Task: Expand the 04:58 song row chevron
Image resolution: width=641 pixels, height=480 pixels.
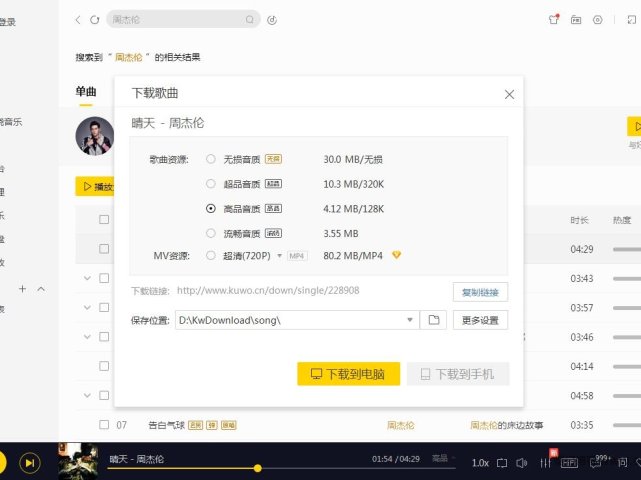Action: point(87,395)
